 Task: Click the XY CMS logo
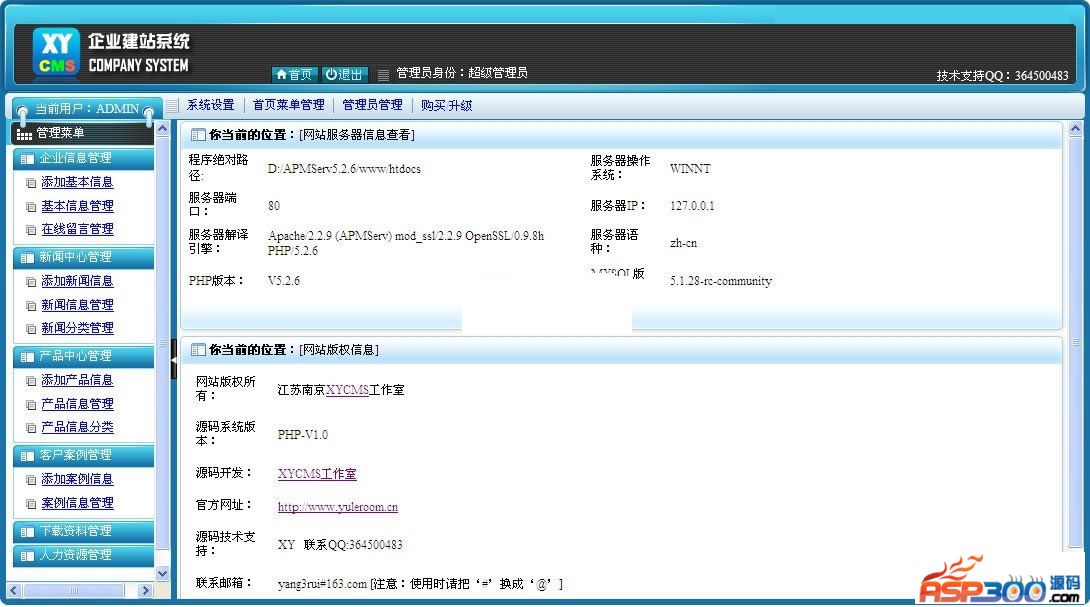pyautogui.click(x=56, y=52)
